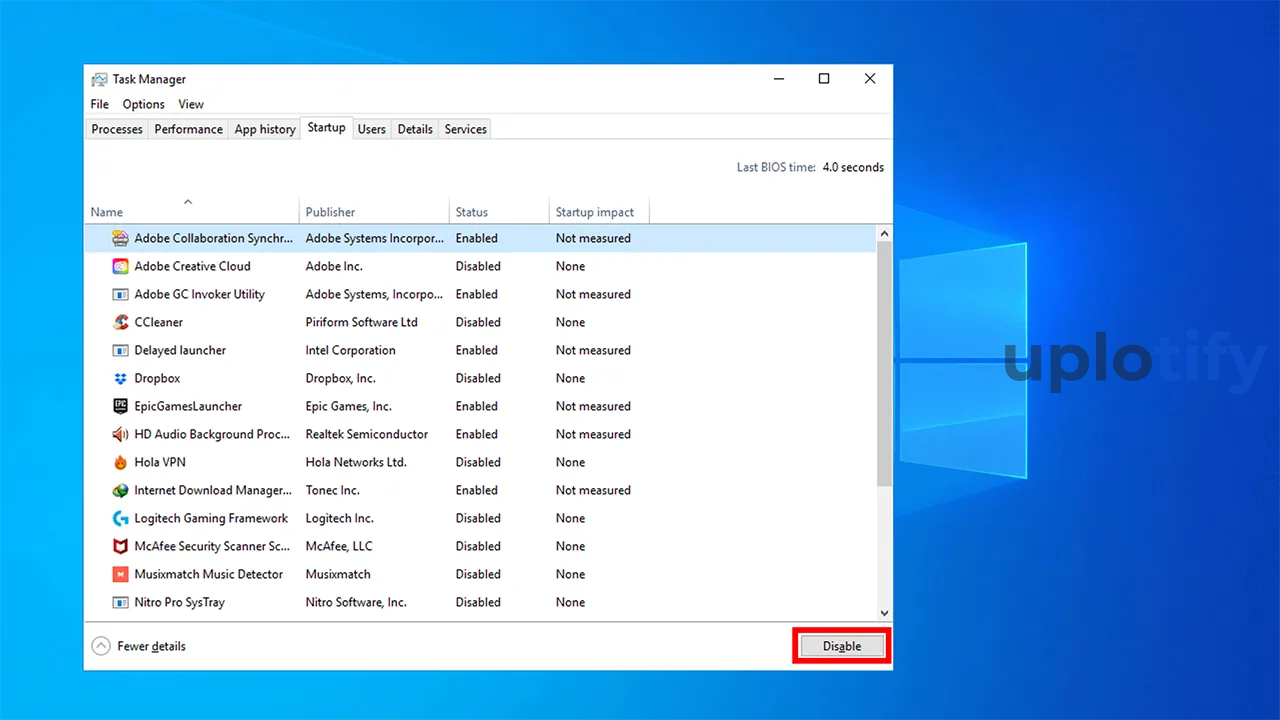
Task: Sort by the Publisher column header
Action: click(x=374, y=211)
